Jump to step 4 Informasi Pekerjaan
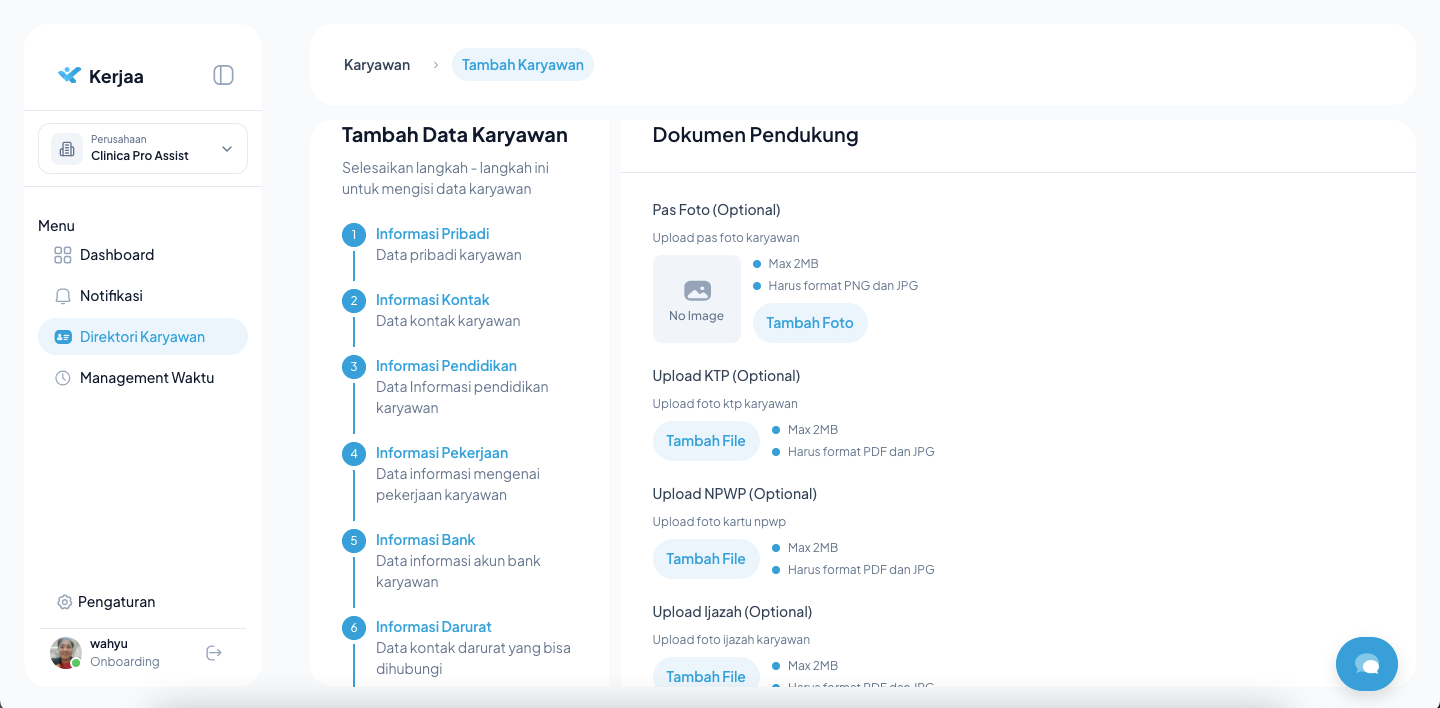Viewport: 1440px width, 708px height. coord(441,453)
